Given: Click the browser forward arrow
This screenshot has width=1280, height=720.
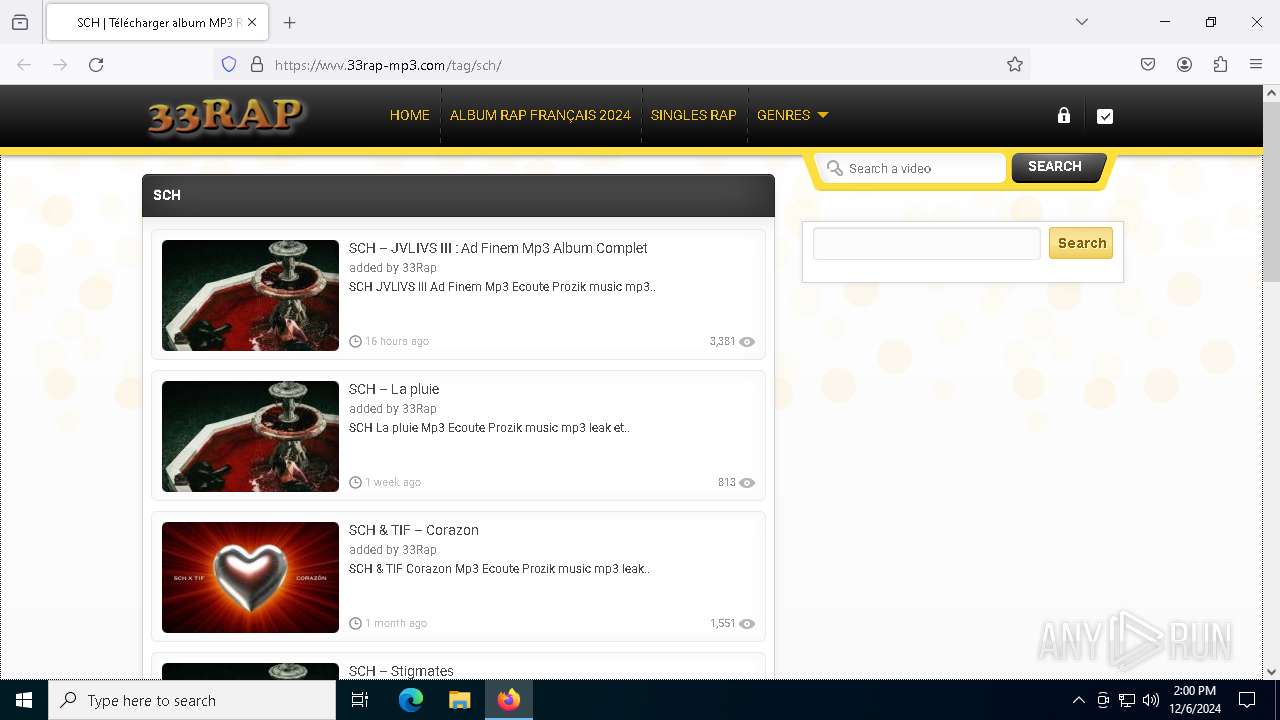Looking at the screenshot, I should click(60, 65).
